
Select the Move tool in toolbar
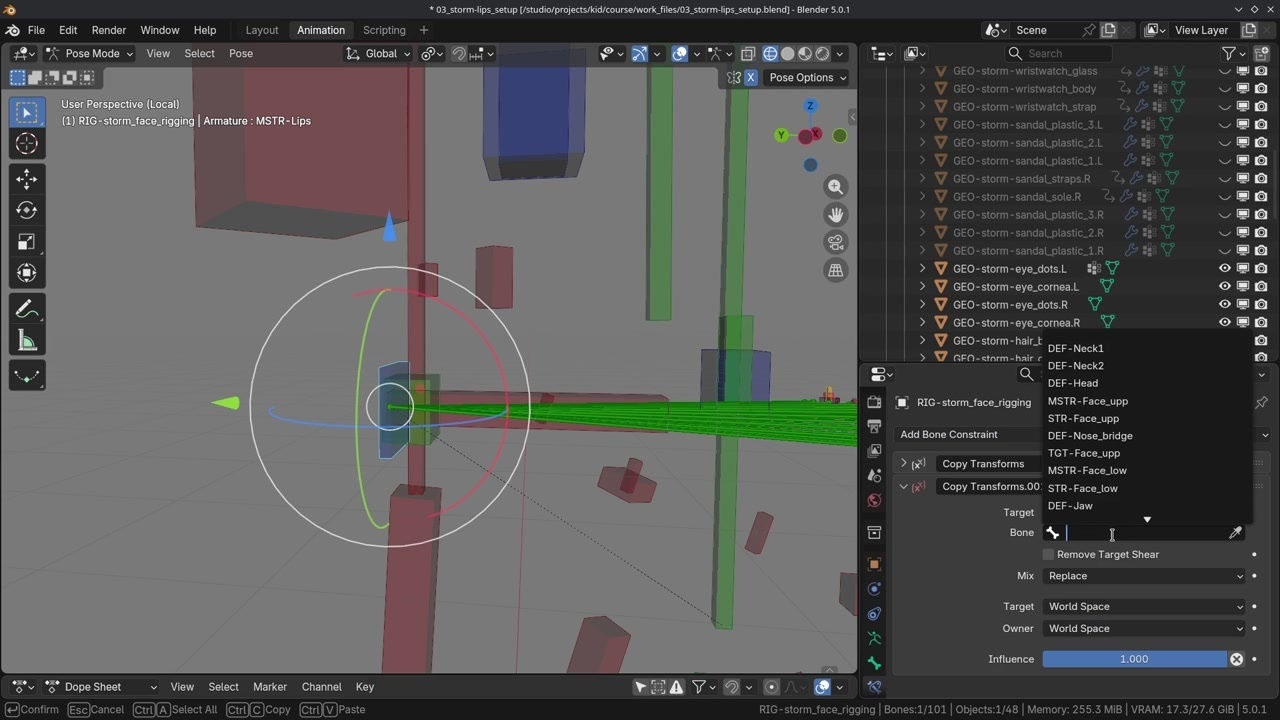tap(27, 179)
